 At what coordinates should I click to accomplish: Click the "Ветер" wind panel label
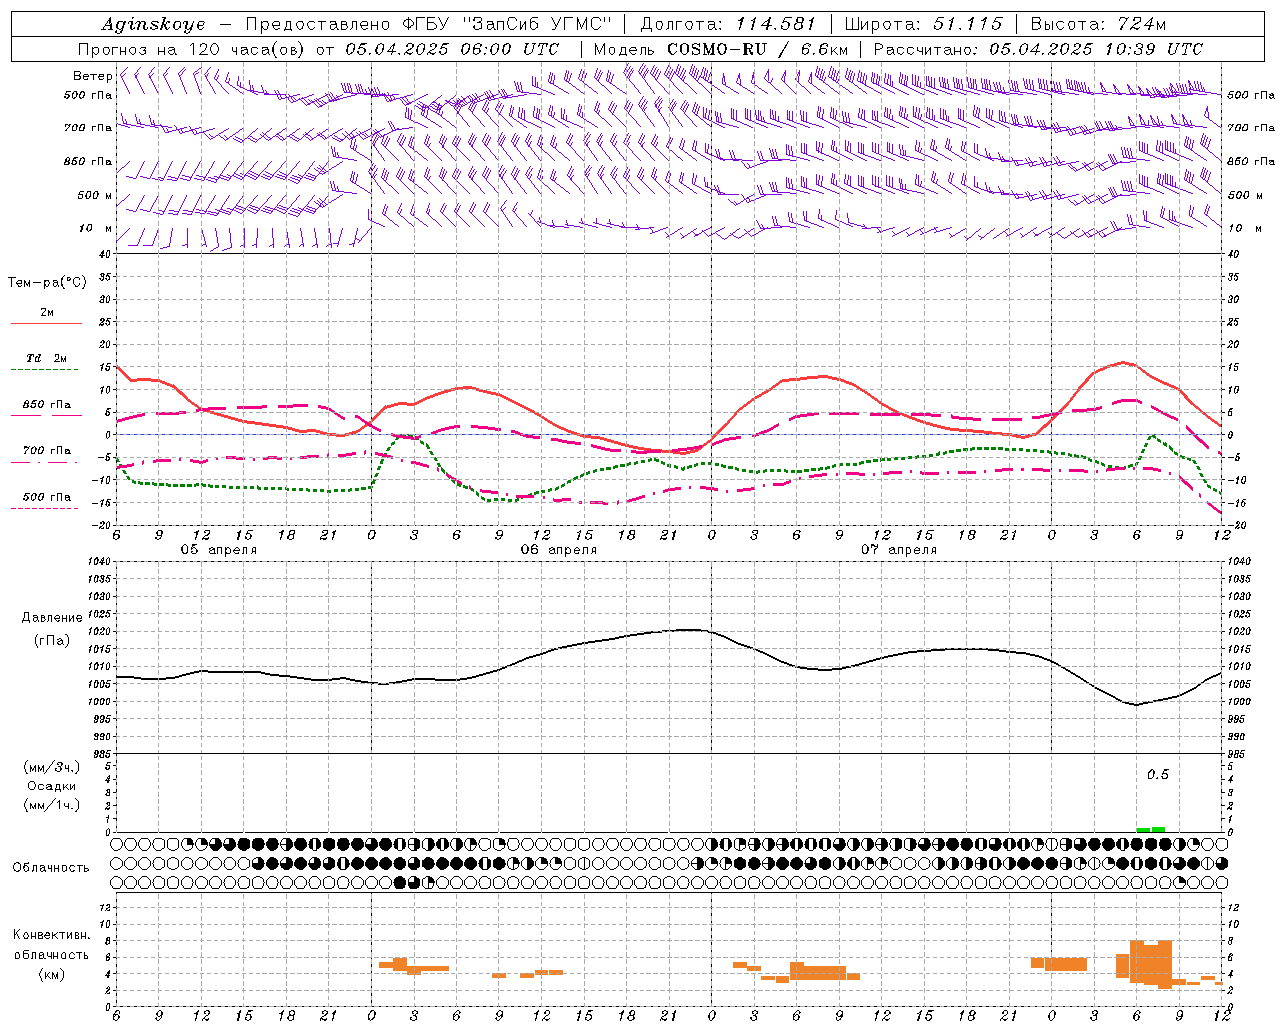tap(93, 76)
